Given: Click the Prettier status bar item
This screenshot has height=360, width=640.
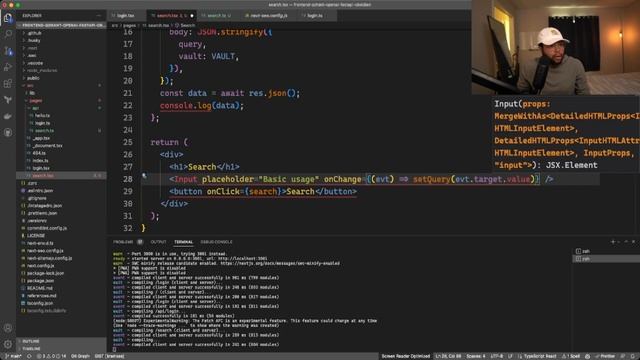Looking at the screenshot, I should coord(605,356).
